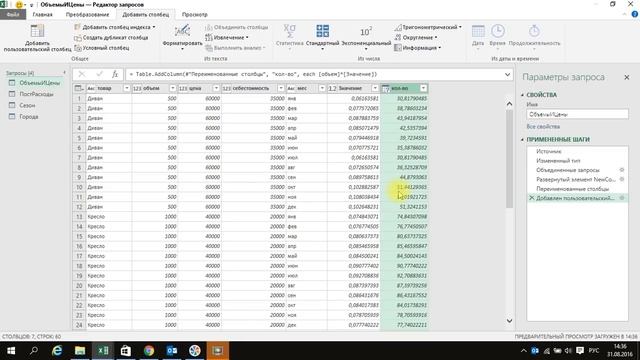Click the Date icon
The width and height of the screenshot is (640, 360).
478,31
